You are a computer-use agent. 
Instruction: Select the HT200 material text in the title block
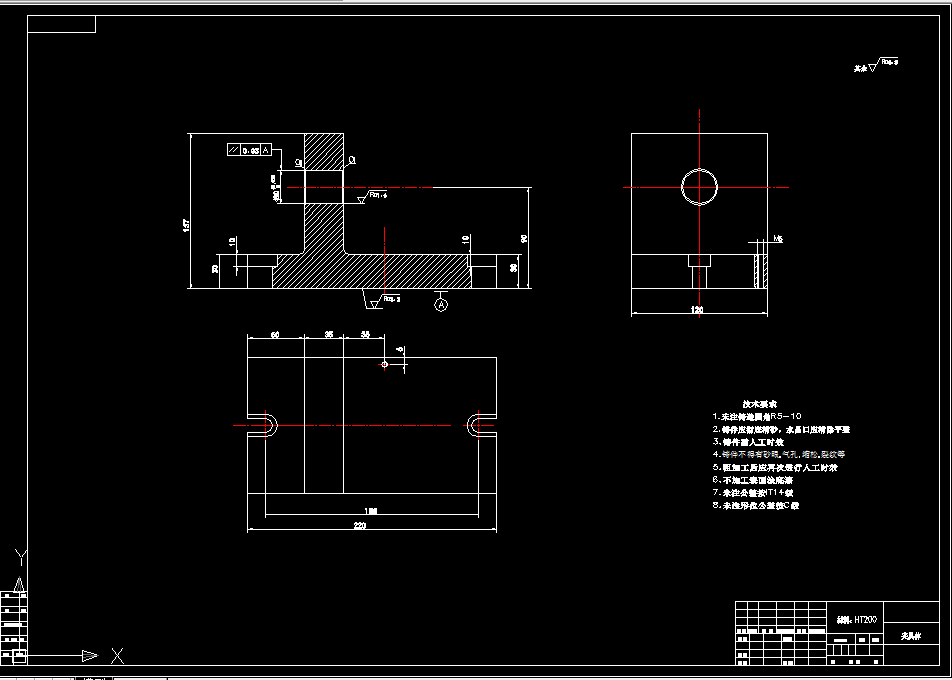856,620
